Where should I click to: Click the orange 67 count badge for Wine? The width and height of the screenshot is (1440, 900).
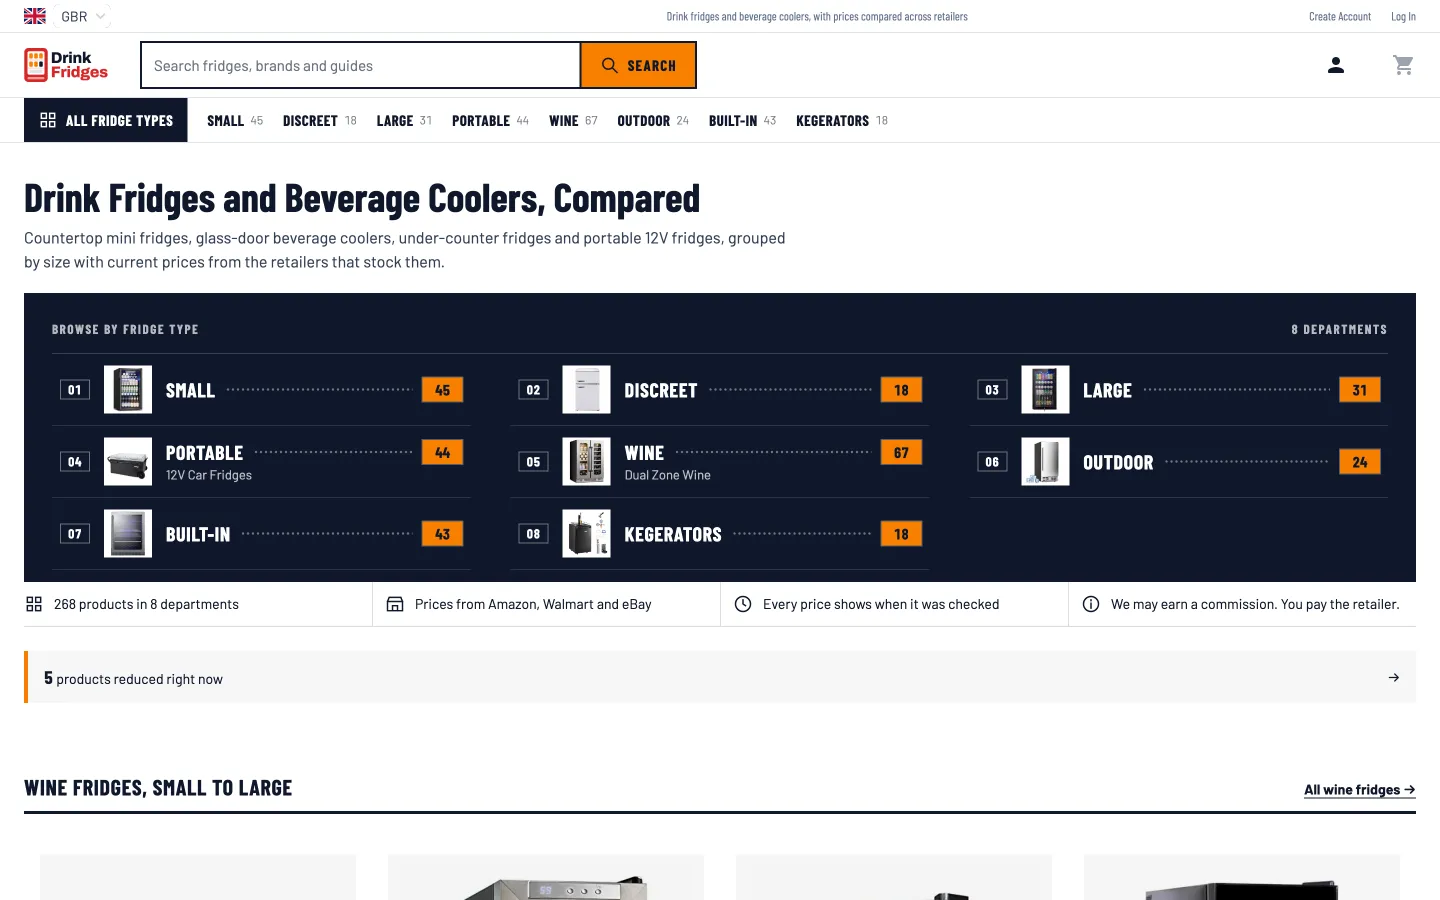(901, 453)
